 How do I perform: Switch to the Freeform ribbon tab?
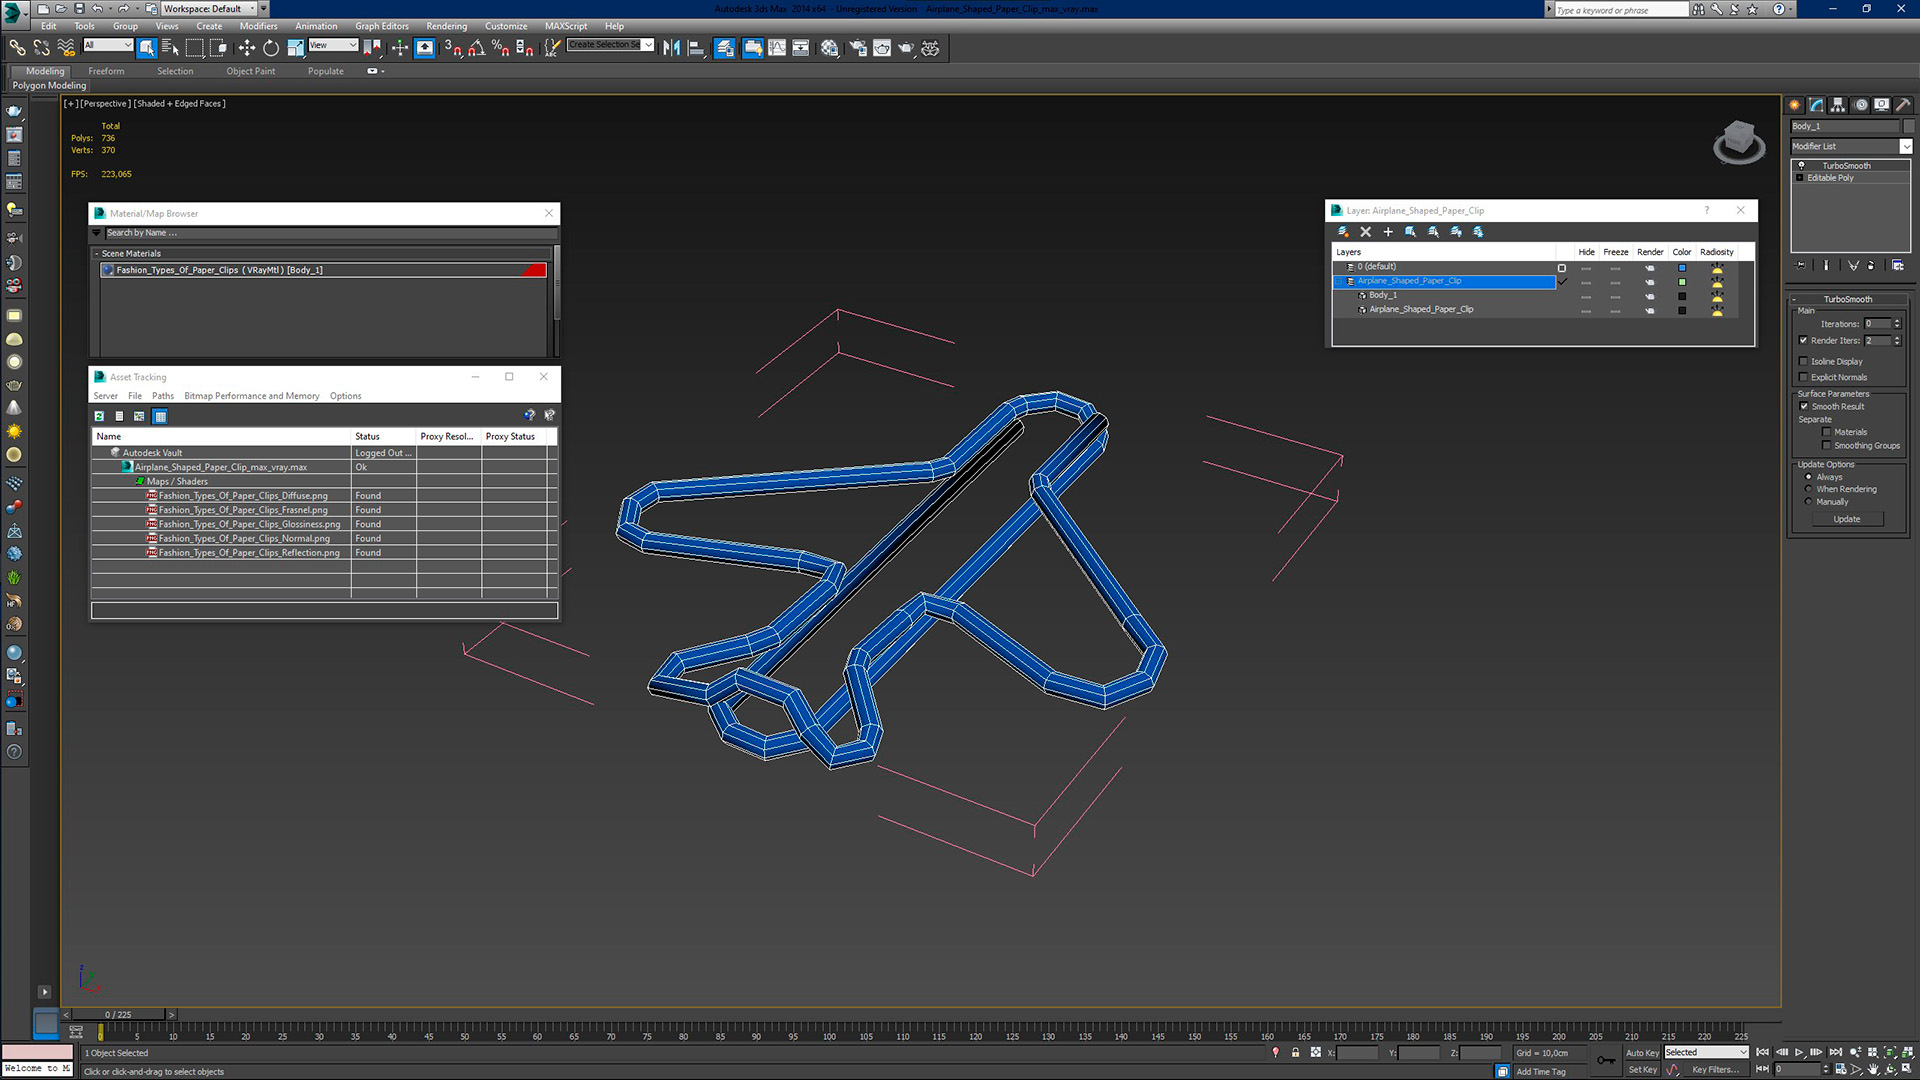coord(106,71)
